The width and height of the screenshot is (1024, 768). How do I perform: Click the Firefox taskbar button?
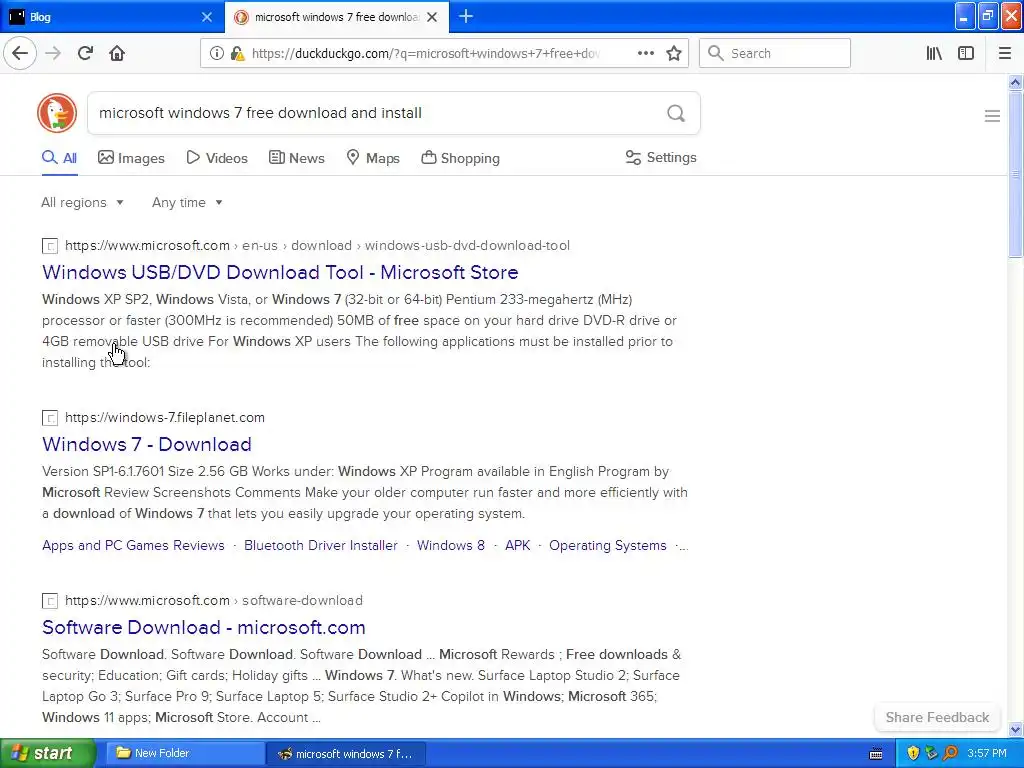pyautogui.click(x=347, y=753)
